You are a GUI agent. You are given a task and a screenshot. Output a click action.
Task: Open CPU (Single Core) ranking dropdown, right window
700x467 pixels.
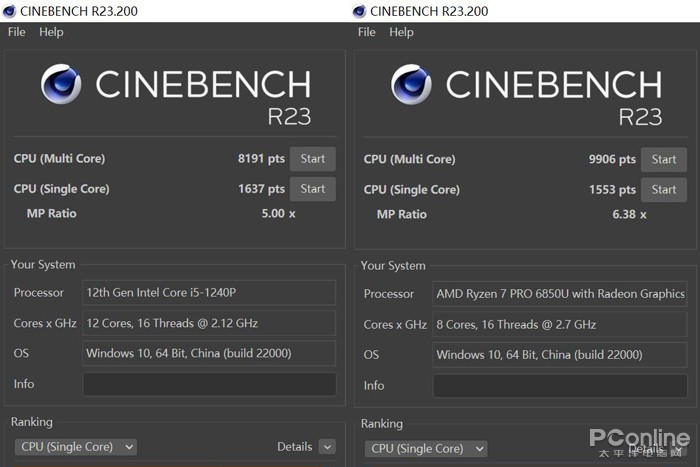426,449
